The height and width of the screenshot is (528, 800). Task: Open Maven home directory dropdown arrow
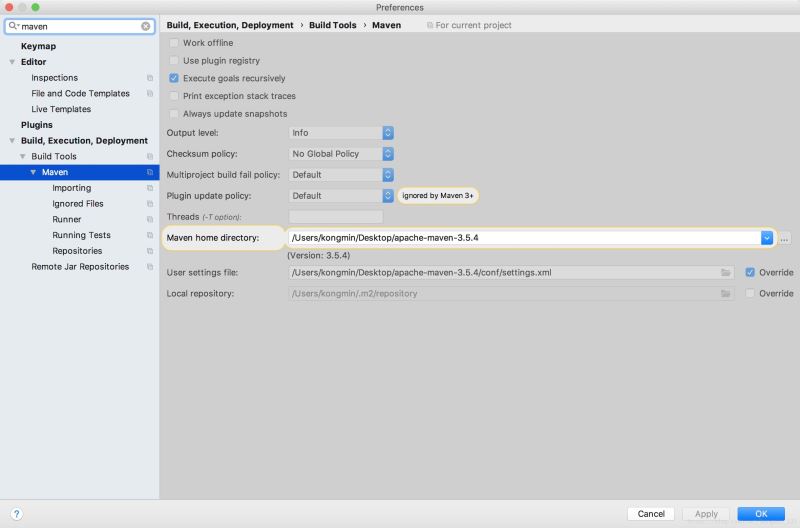(766, 238)
